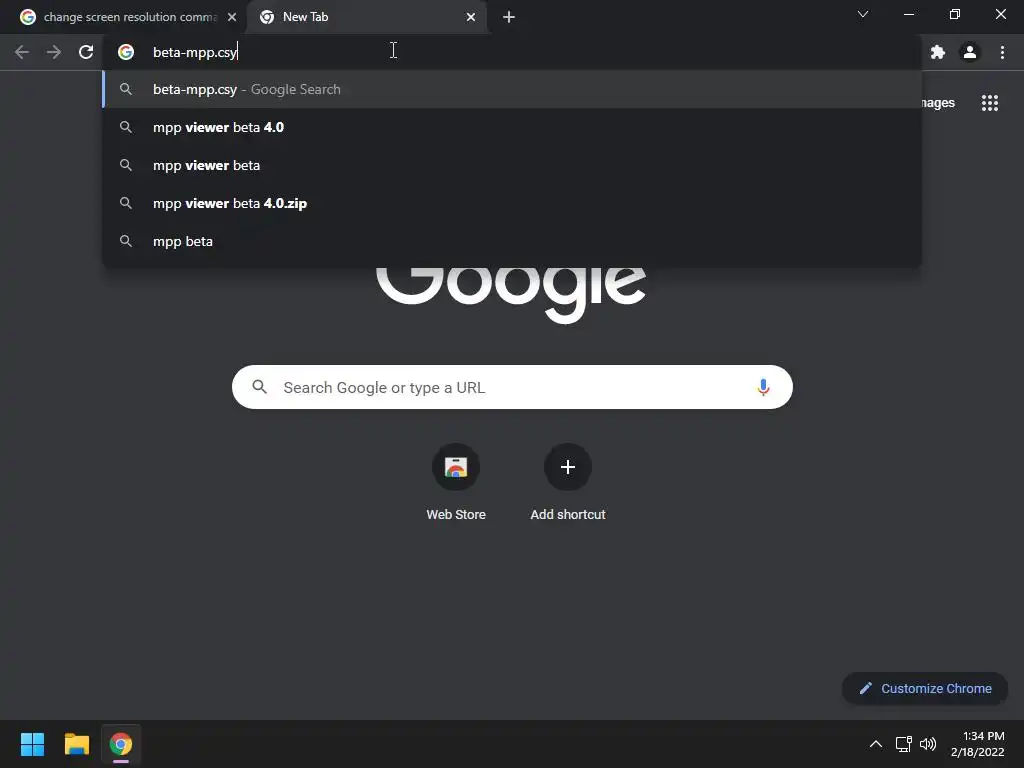Open the Chrome profile avatar
The width and height of the screenshot is (1024, 768).
970,52
